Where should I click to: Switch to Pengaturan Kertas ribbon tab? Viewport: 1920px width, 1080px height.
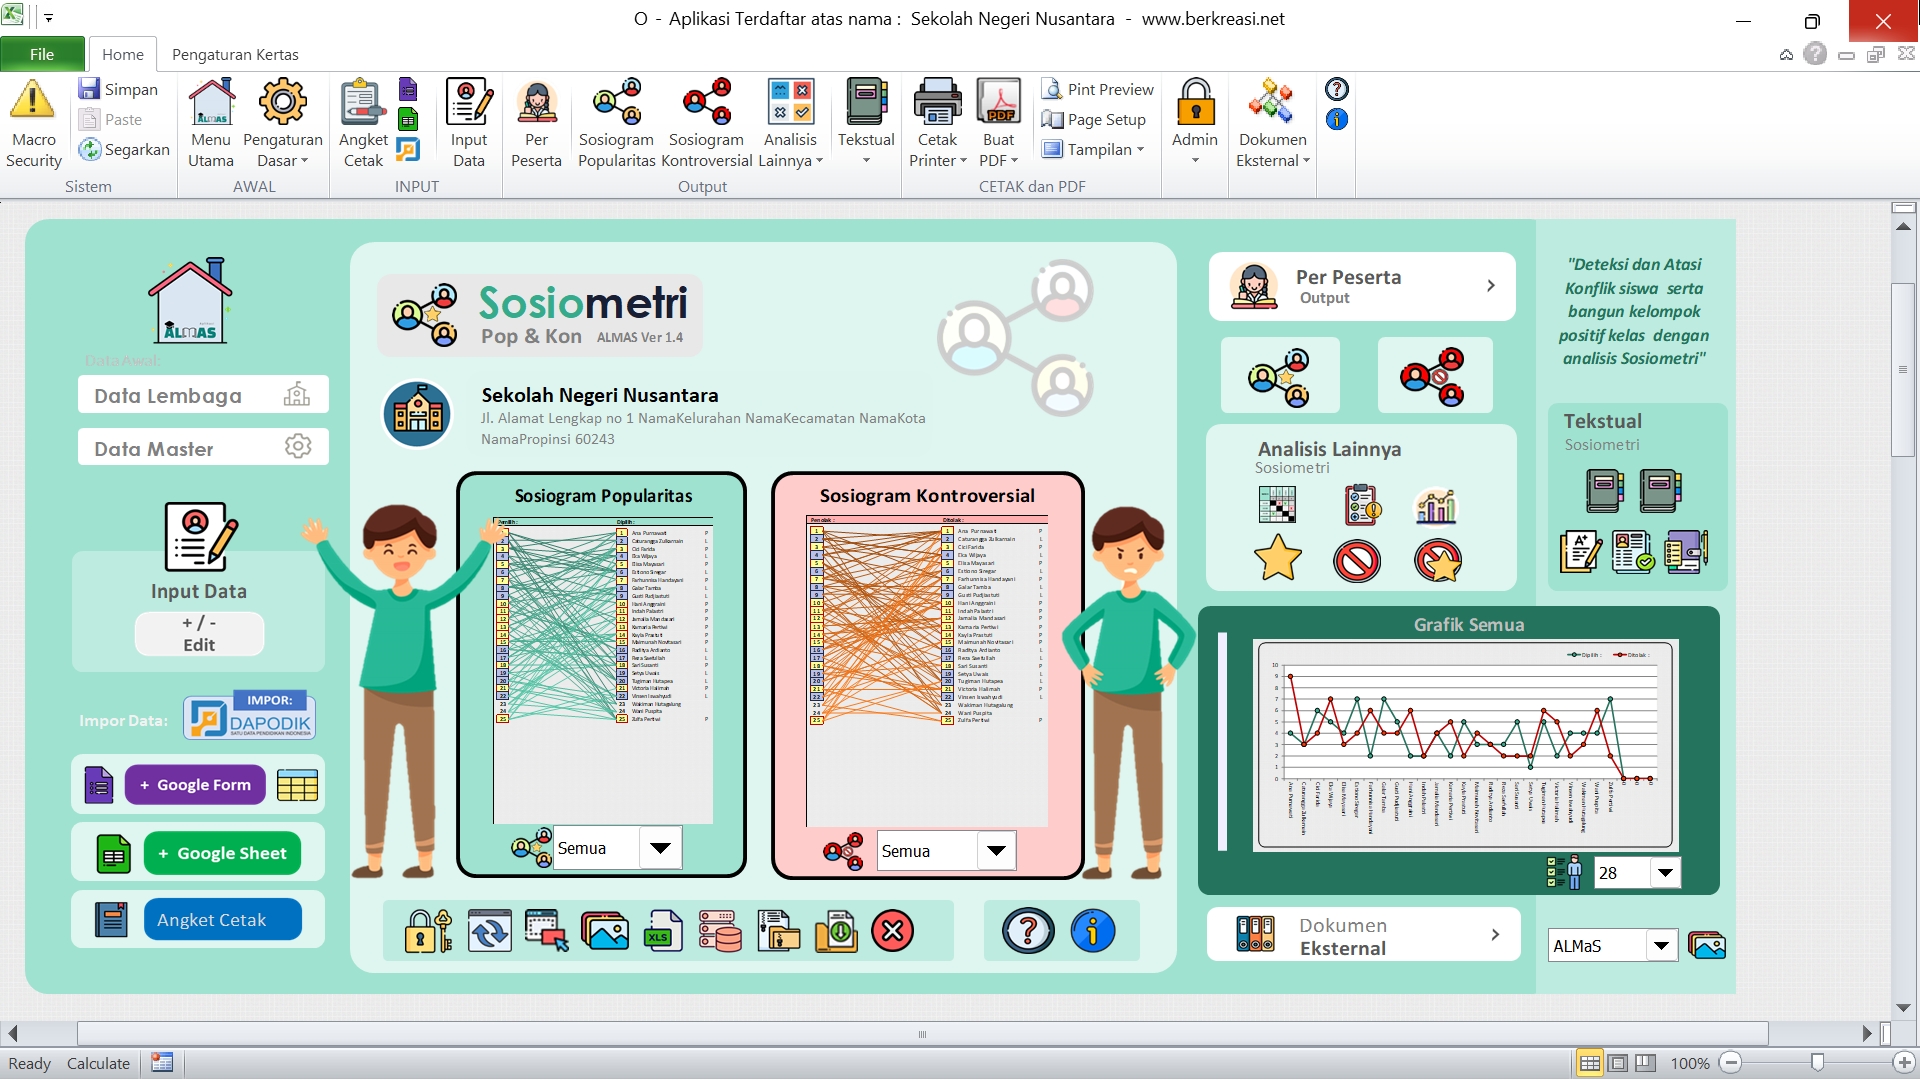point(235,54)
